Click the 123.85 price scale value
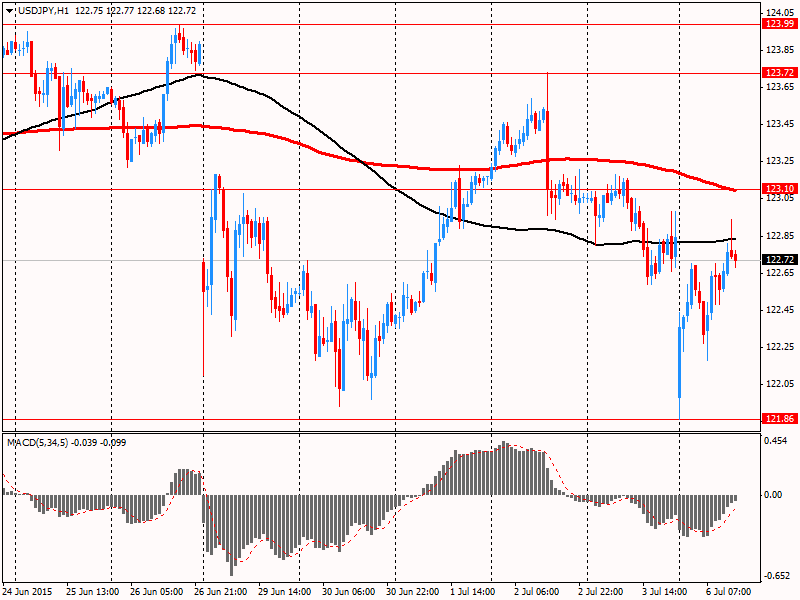800x600 pixels. [780, 49]
